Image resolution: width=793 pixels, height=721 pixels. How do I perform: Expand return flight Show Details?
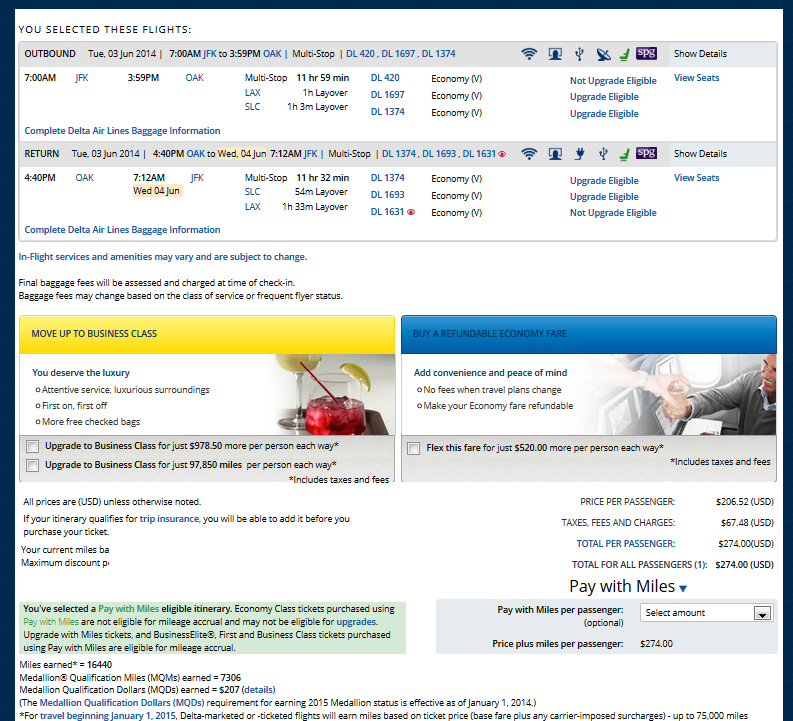[700, 154]
